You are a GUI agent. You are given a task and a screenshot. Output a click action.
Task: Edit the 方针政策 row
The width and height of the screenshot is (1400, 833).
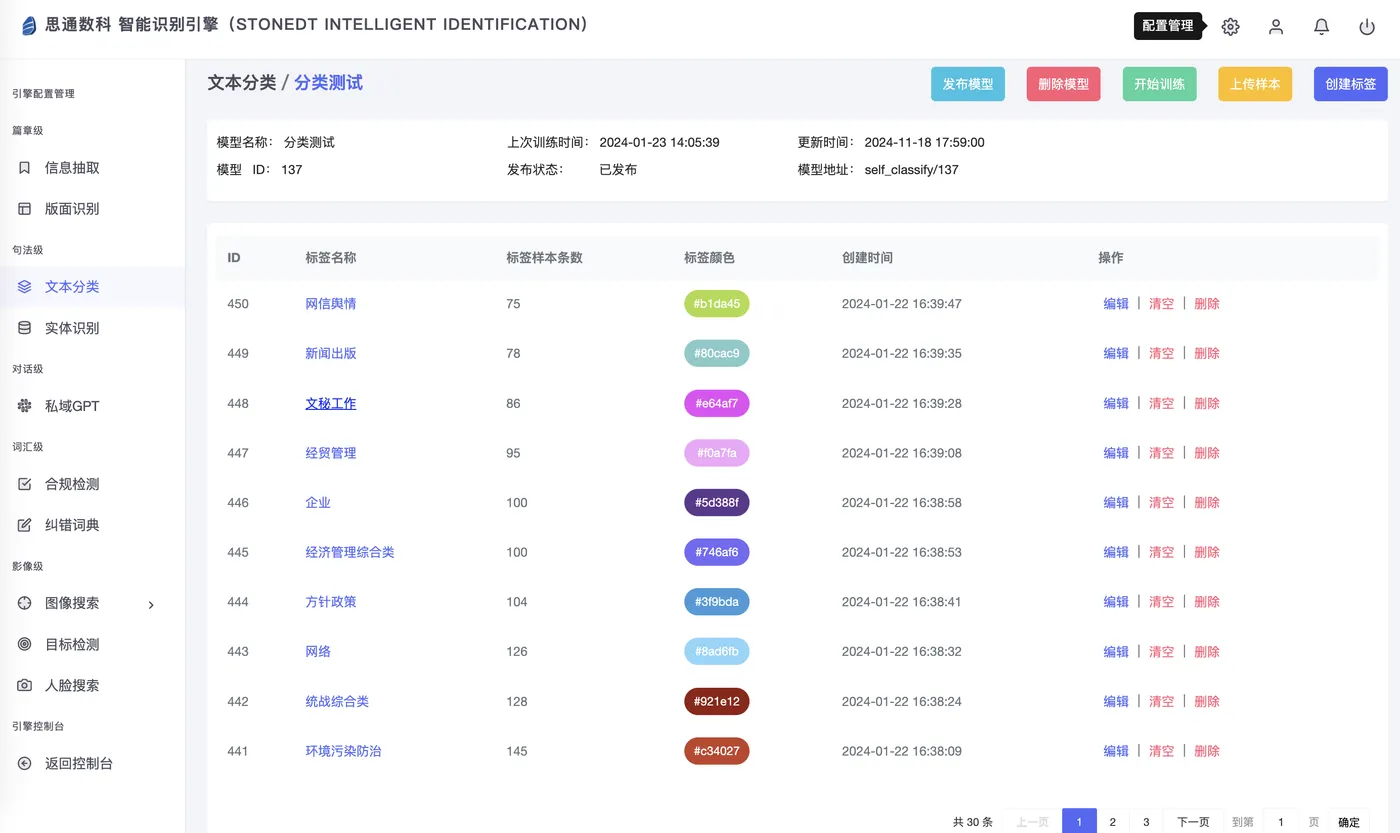tap(1116, 602)
